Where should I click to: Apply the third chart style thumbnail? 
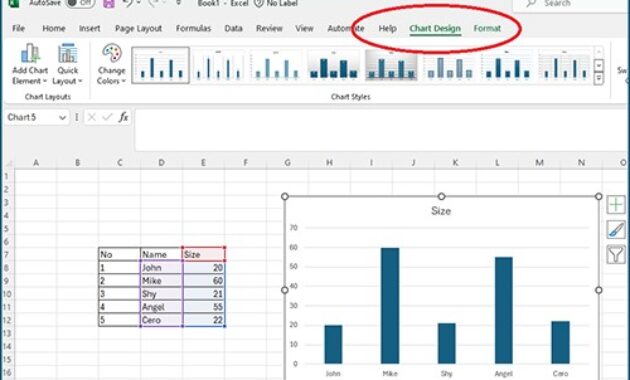[276, 65]
